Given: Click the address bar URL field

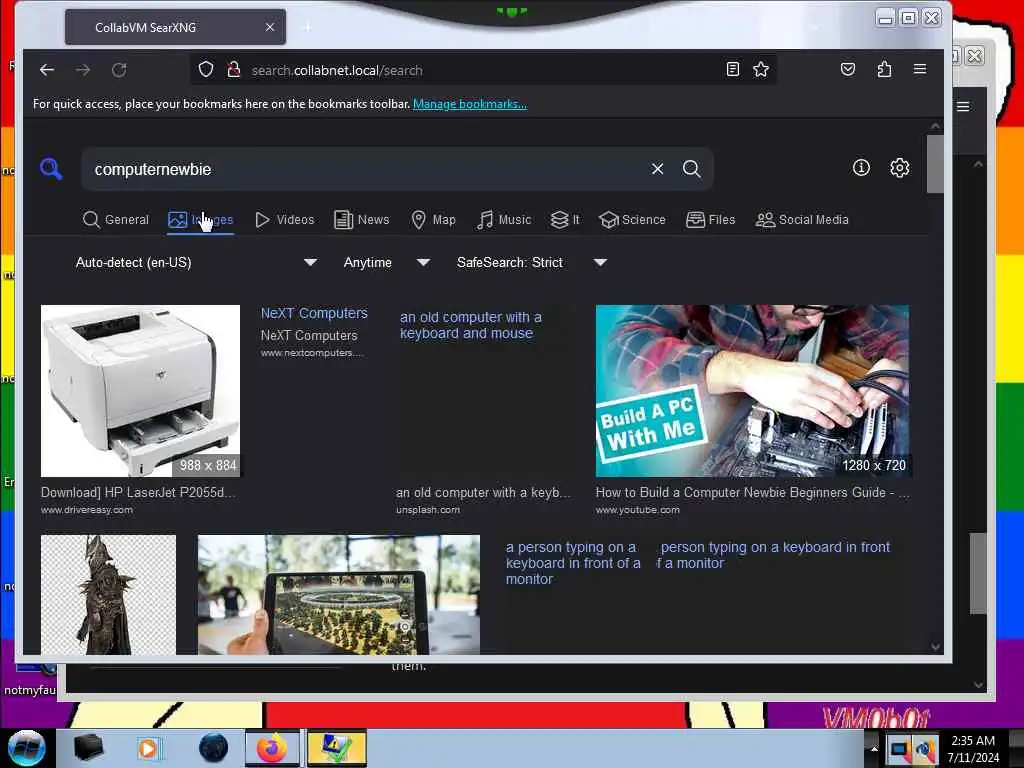Looking at the screenshot, I should [x=483, y=70].
